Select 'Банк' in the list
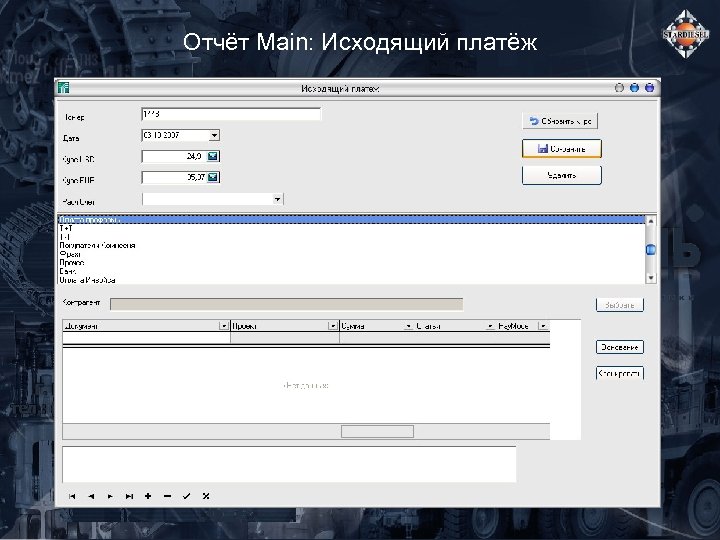This screenshot has height=540, width=720. point(352,271)
